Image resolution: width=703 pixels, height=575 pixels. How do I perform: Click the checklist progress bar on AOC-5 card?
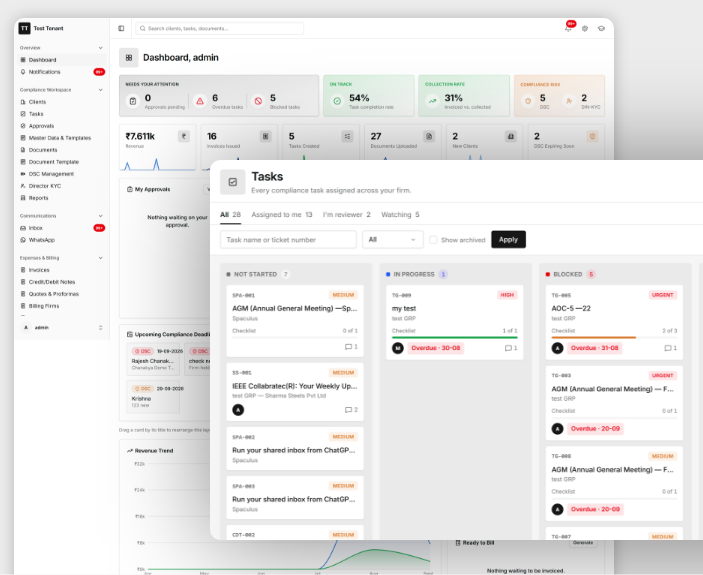614,337
